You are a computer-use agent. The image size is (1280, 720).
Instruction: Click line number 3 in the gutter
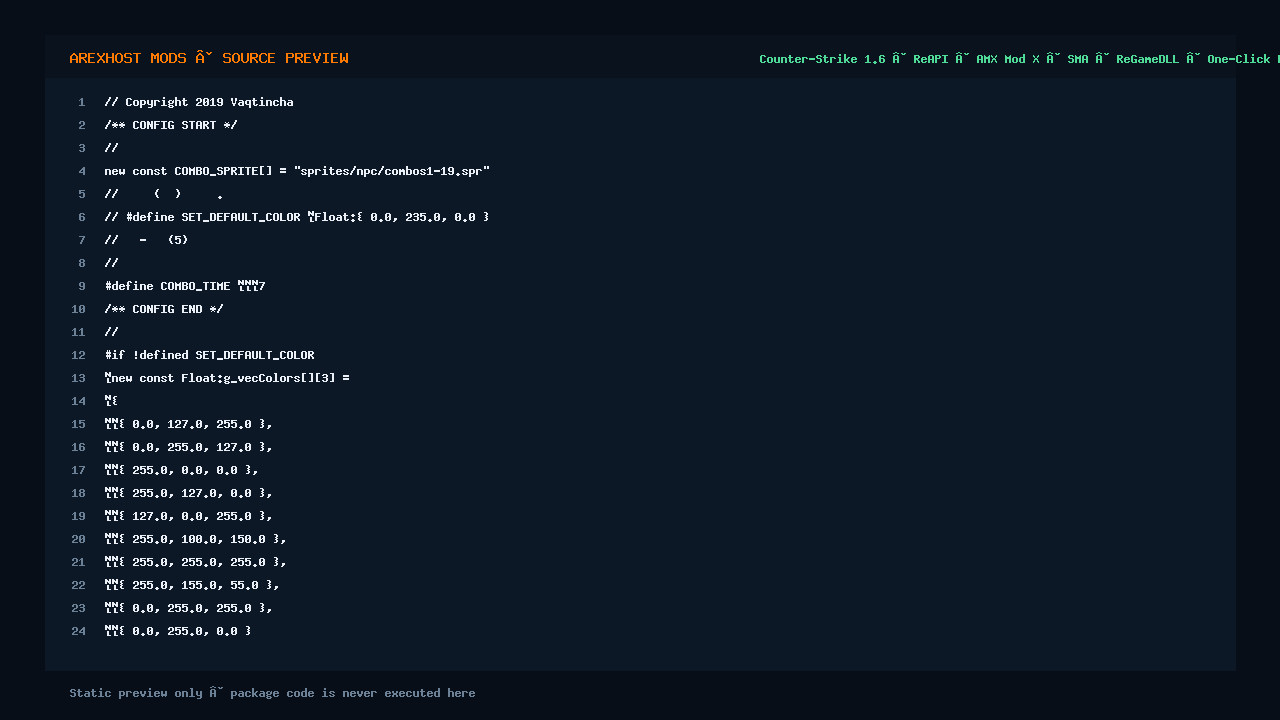82,148
